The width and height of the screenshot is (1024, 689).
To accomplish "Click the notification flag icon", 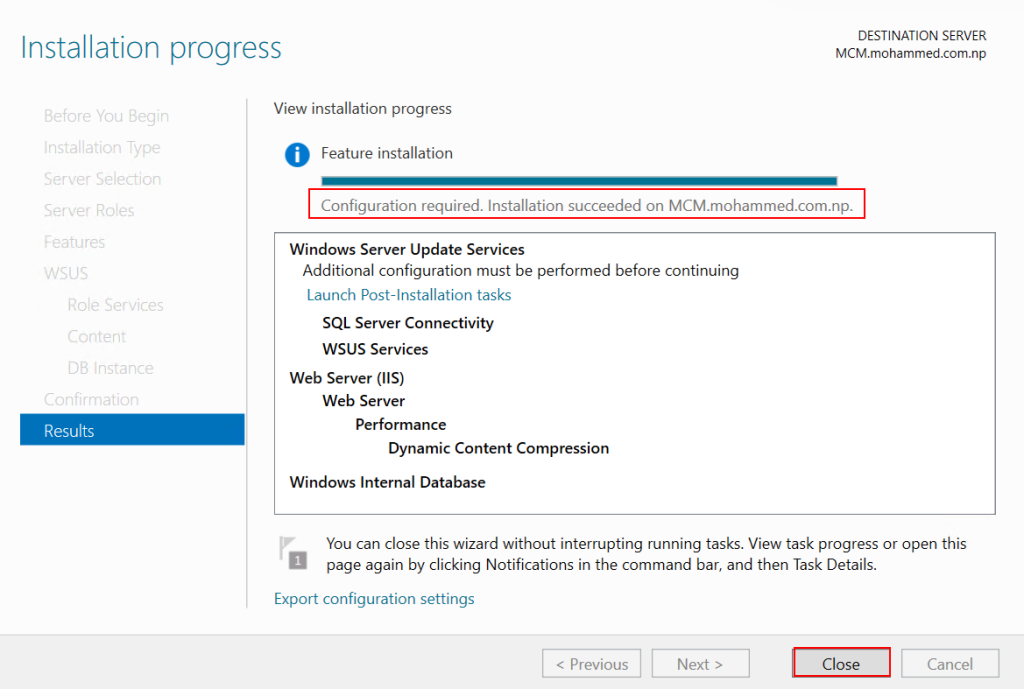I will coord(293,553).
